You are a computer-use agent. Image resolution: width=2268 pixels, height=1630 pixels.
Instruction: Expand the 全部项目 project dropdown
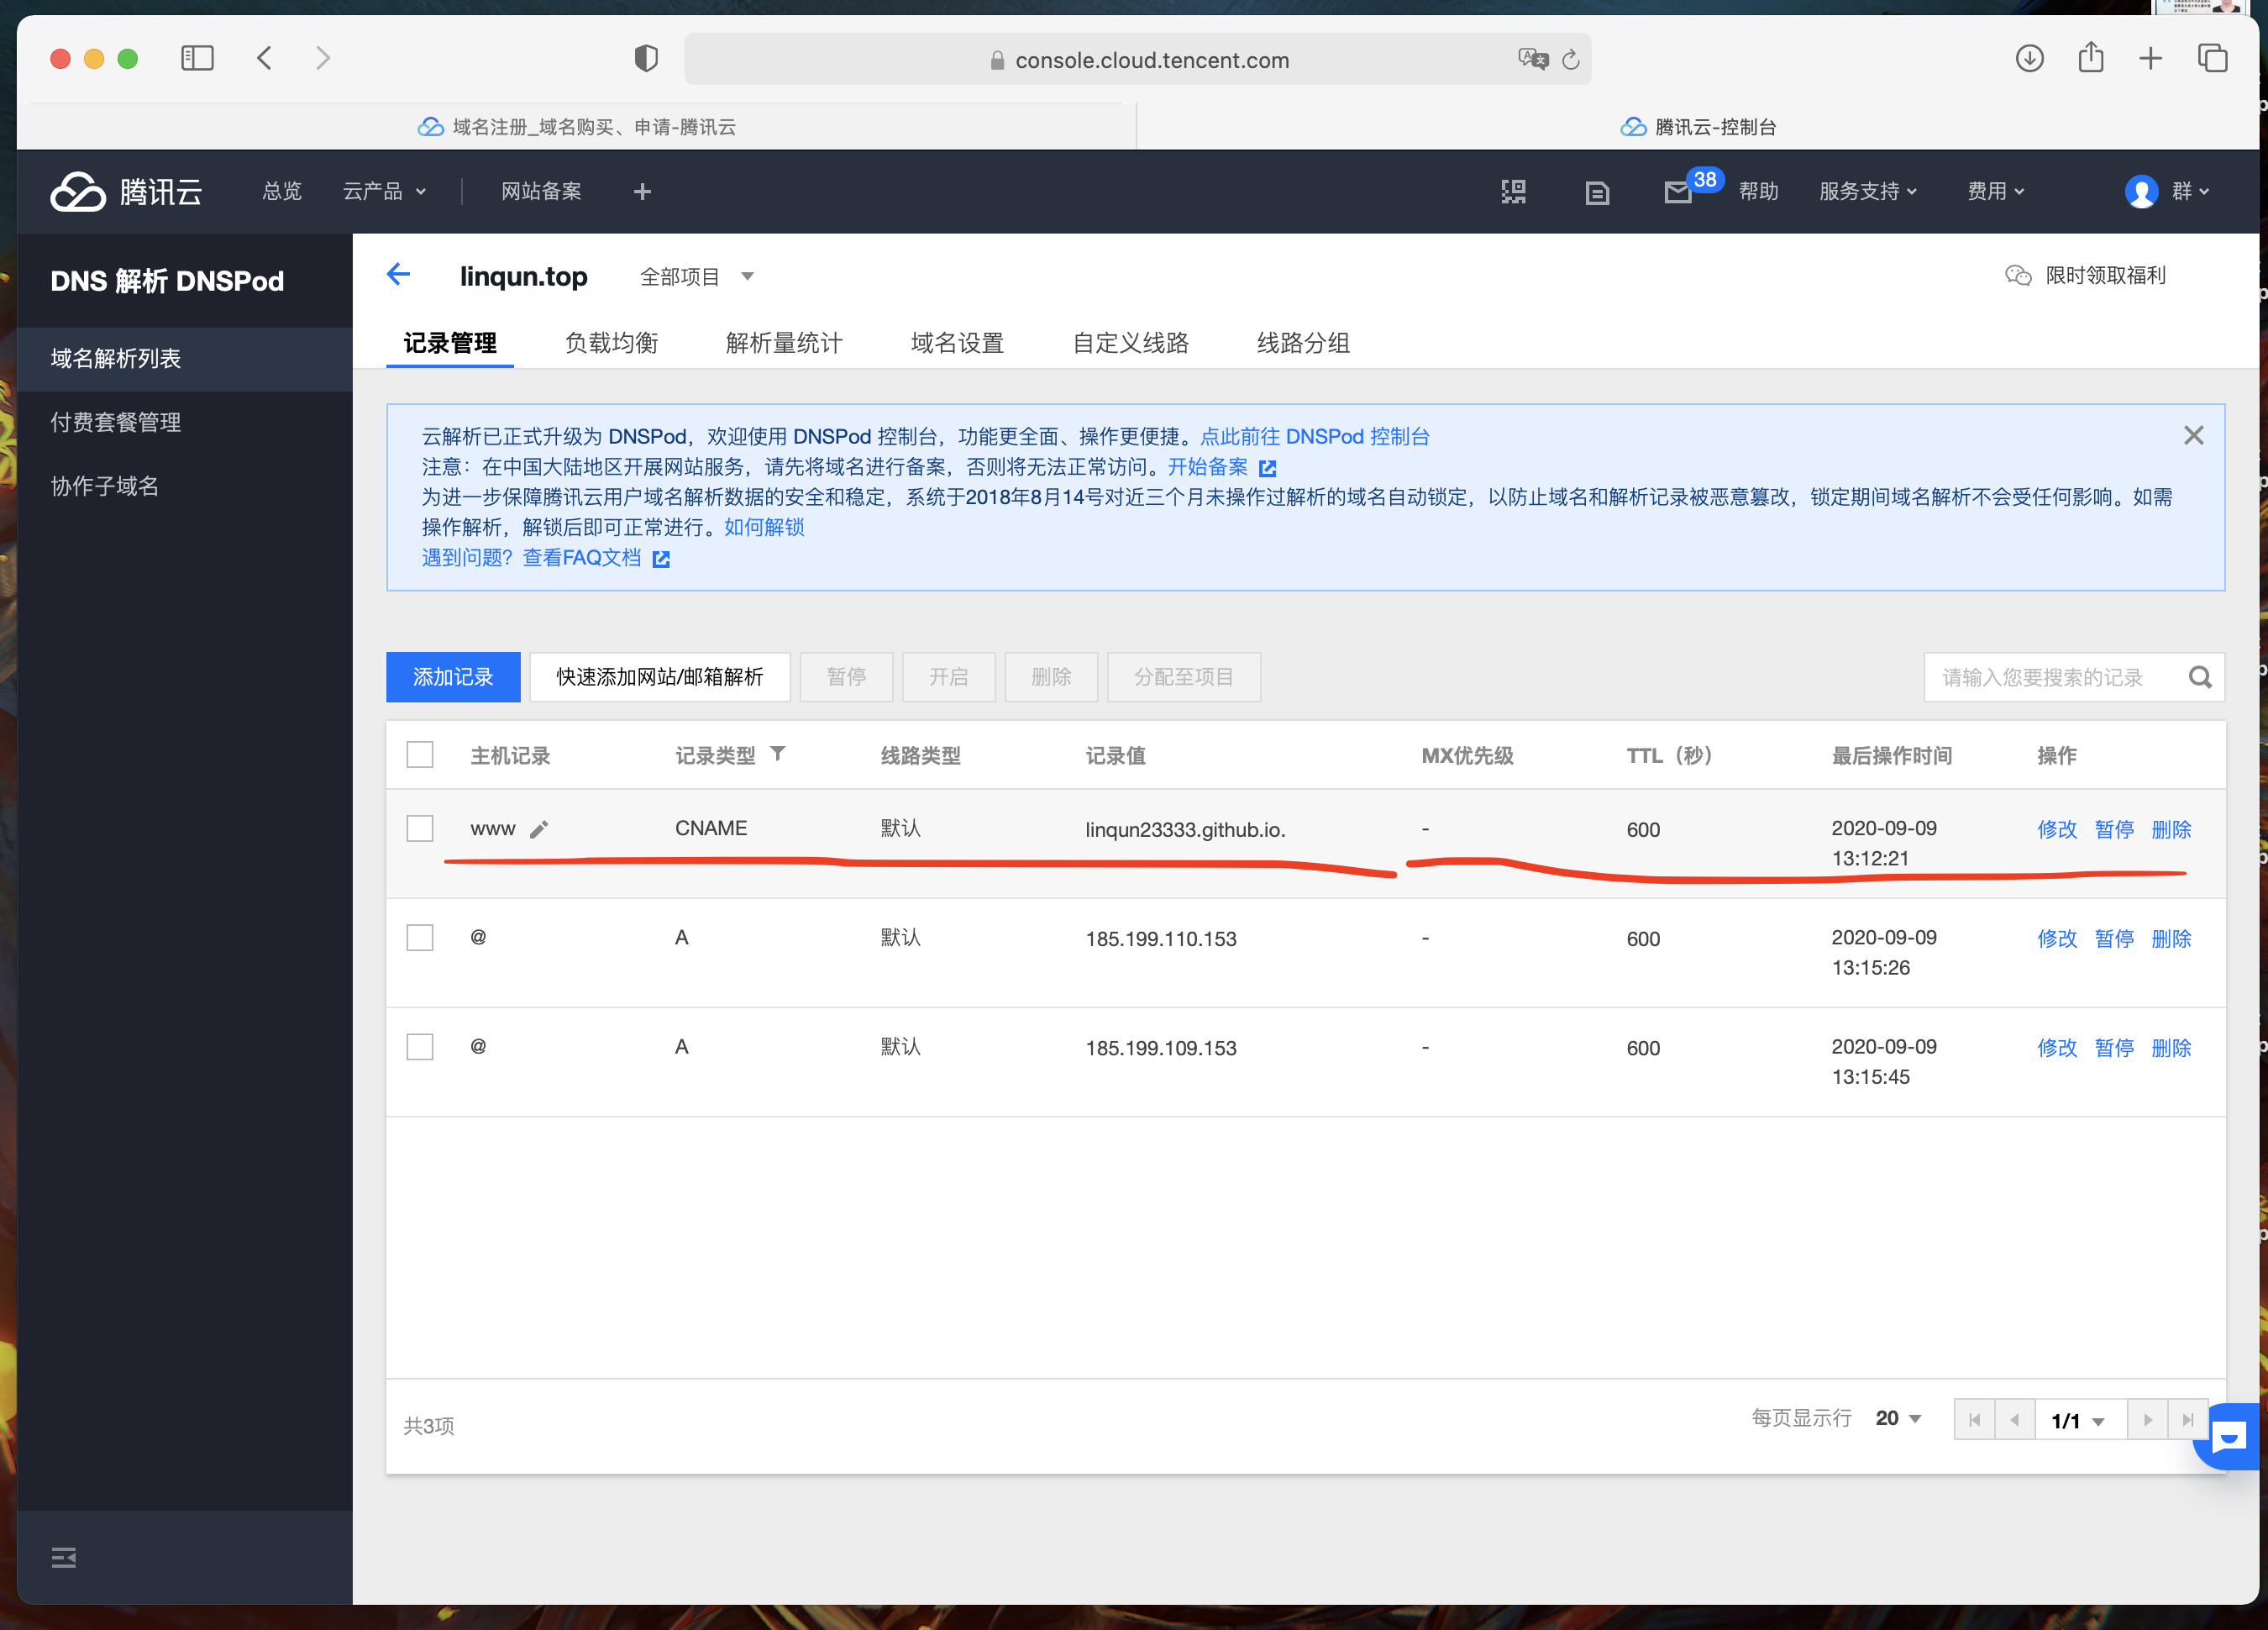click(x=697, y=277)
